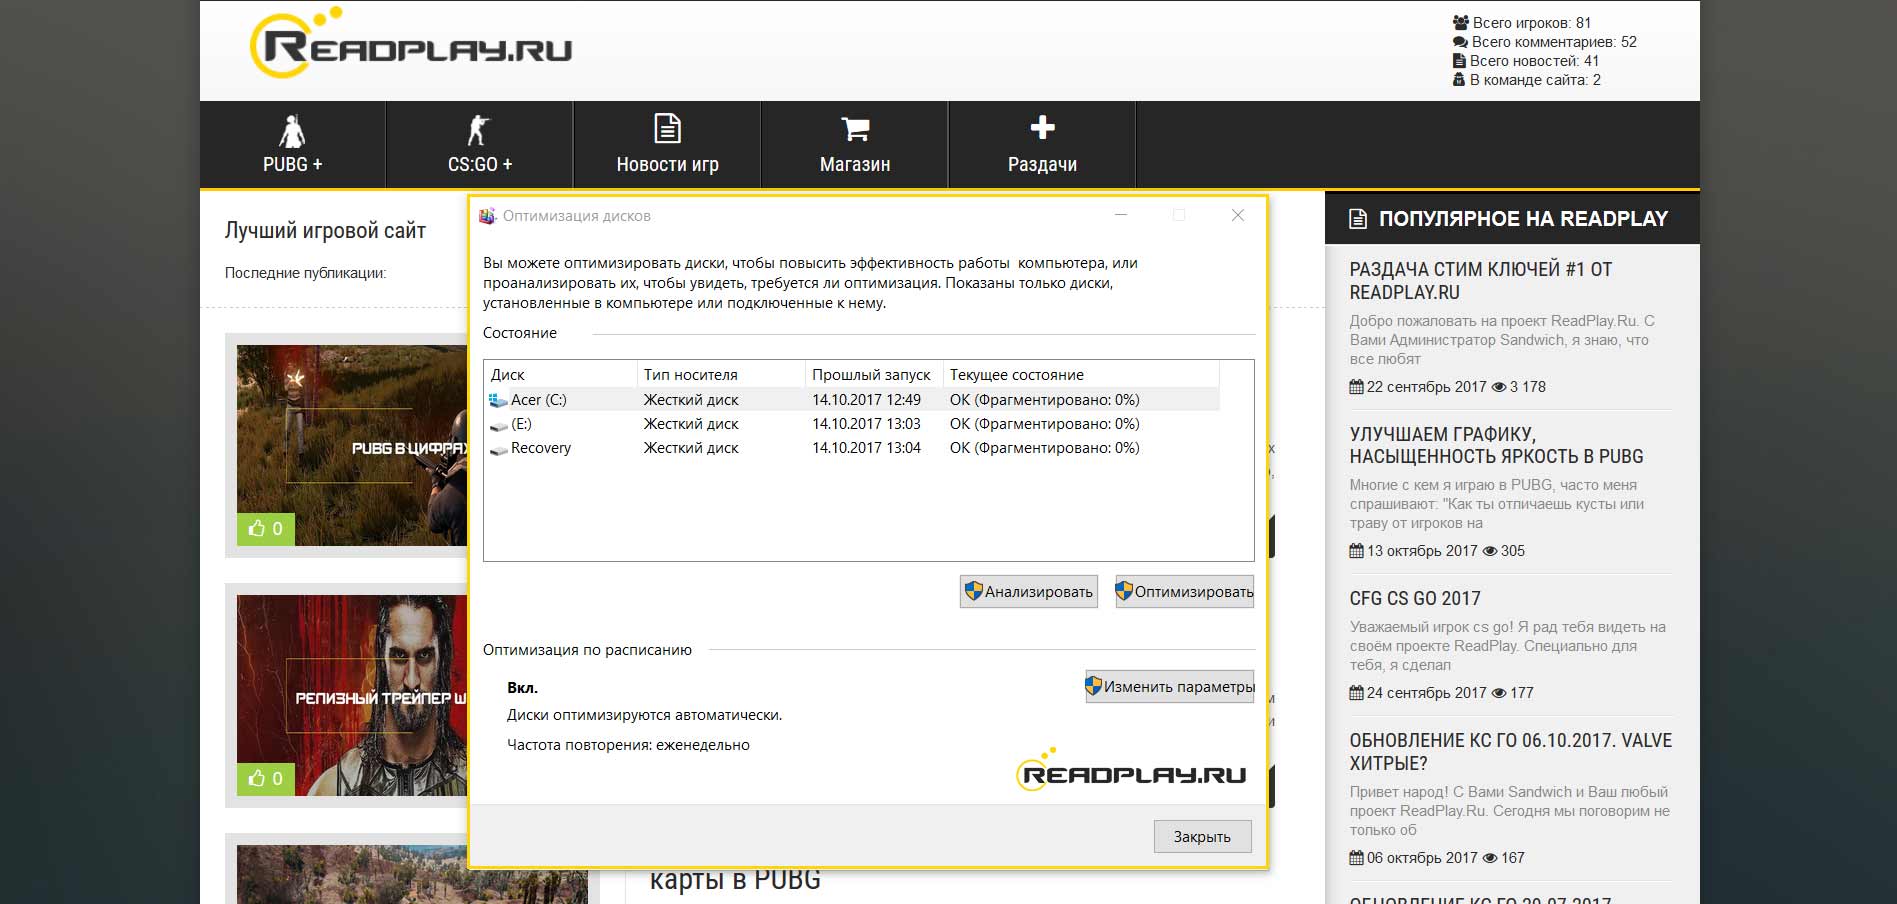Screen dimensions: 1897x904
Task: Click the Частота повторения: еженедельно text
Action: (x=628, y=745)
